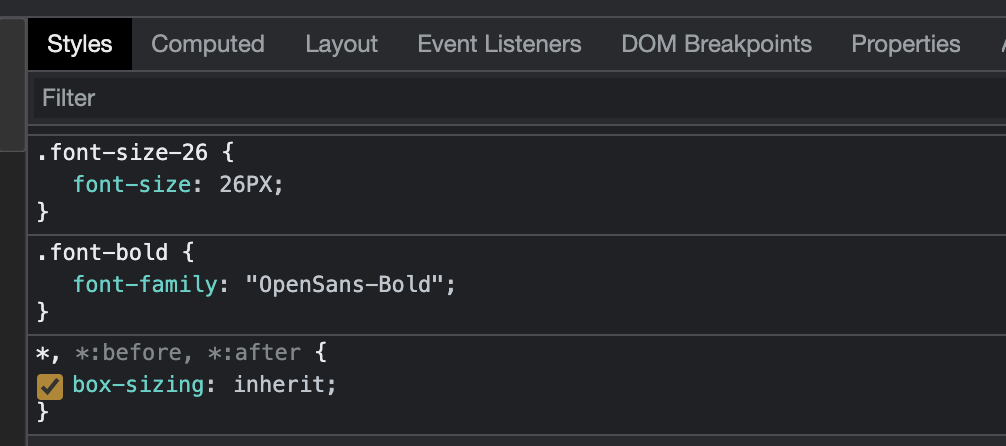Uncheck the box-sizing property checkbox

(x=50, y=387)
